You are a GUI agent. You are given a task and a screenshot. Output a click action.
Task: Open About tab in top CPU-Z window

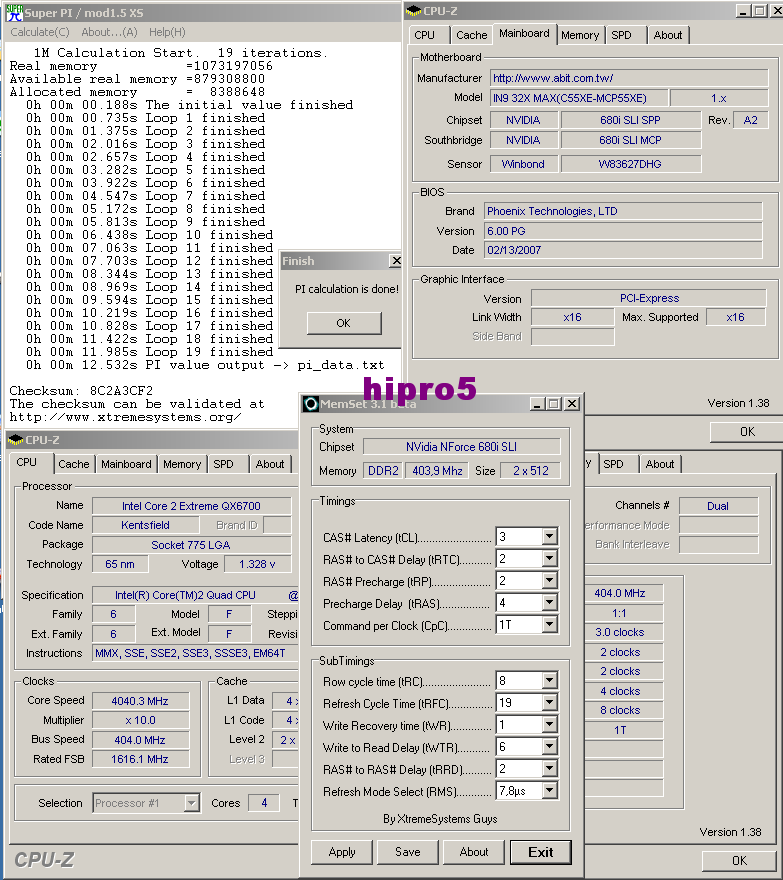(x=667, y=35)
